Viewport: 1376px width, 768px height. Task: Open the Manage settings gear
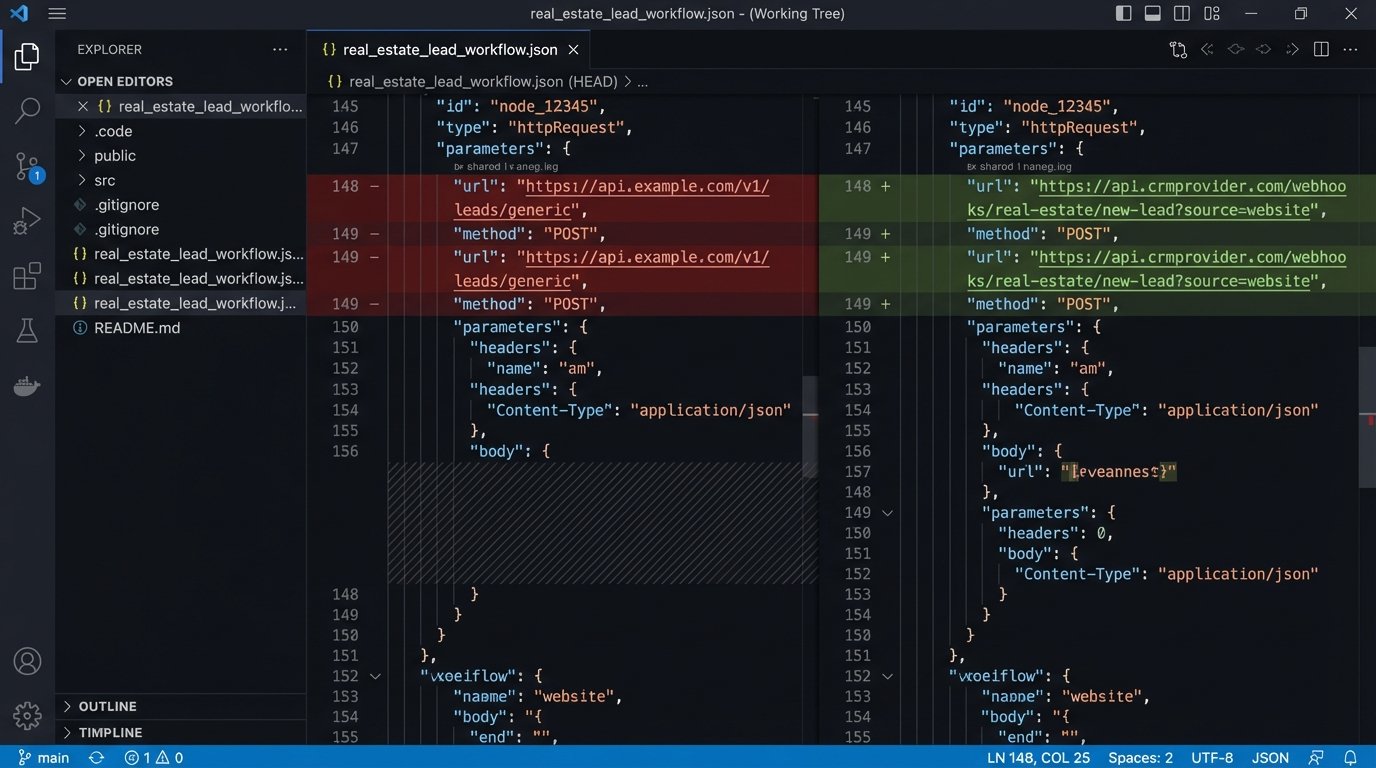coord(27,715)
